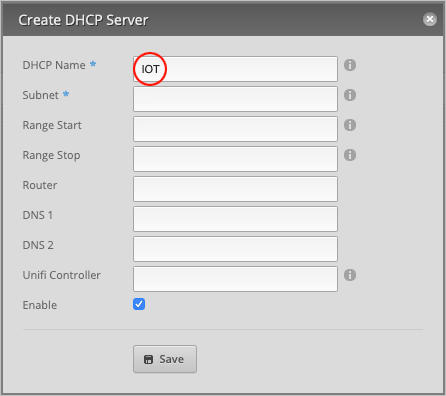Click the Unifi Controller label text
The width and height of the screenshot is (446, 396).
coord(62,275)
